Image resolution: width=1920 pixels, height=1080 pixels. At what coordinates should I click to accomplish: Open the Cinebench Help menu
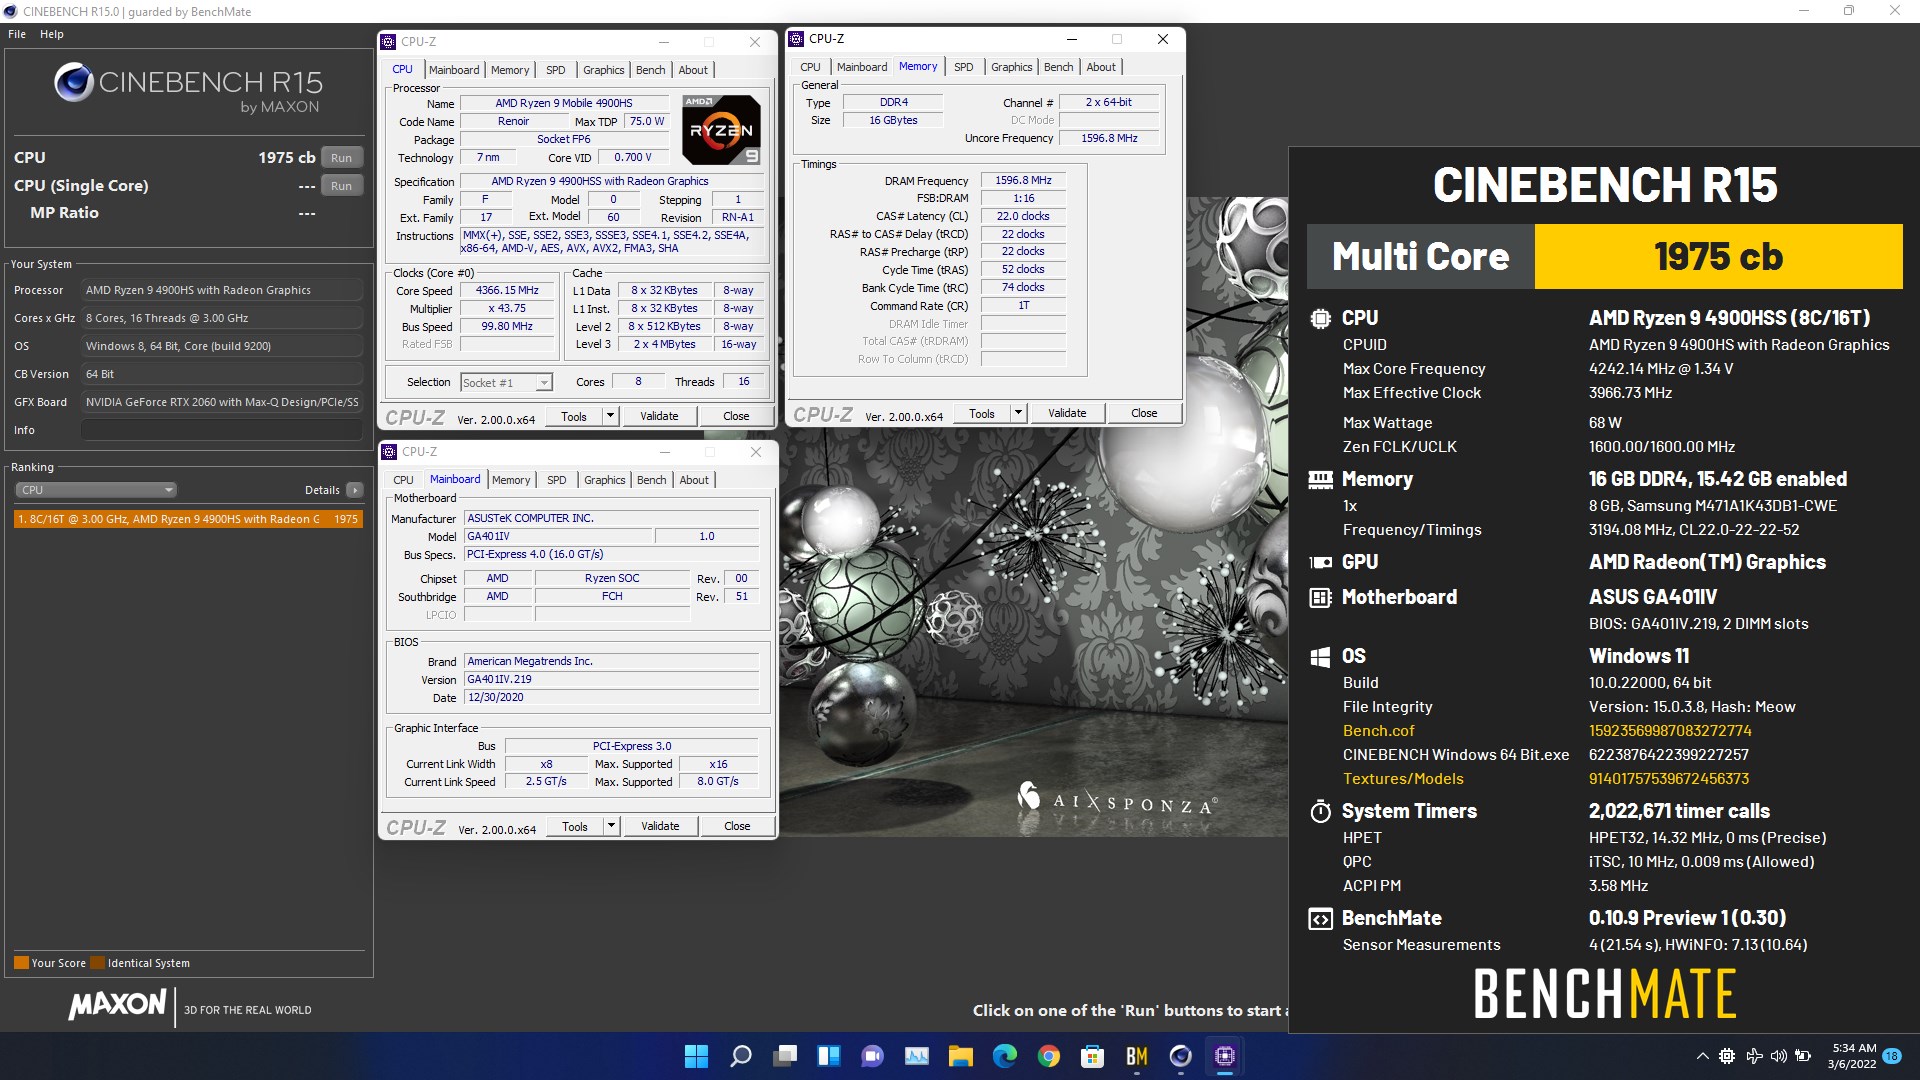pos(52,34)
